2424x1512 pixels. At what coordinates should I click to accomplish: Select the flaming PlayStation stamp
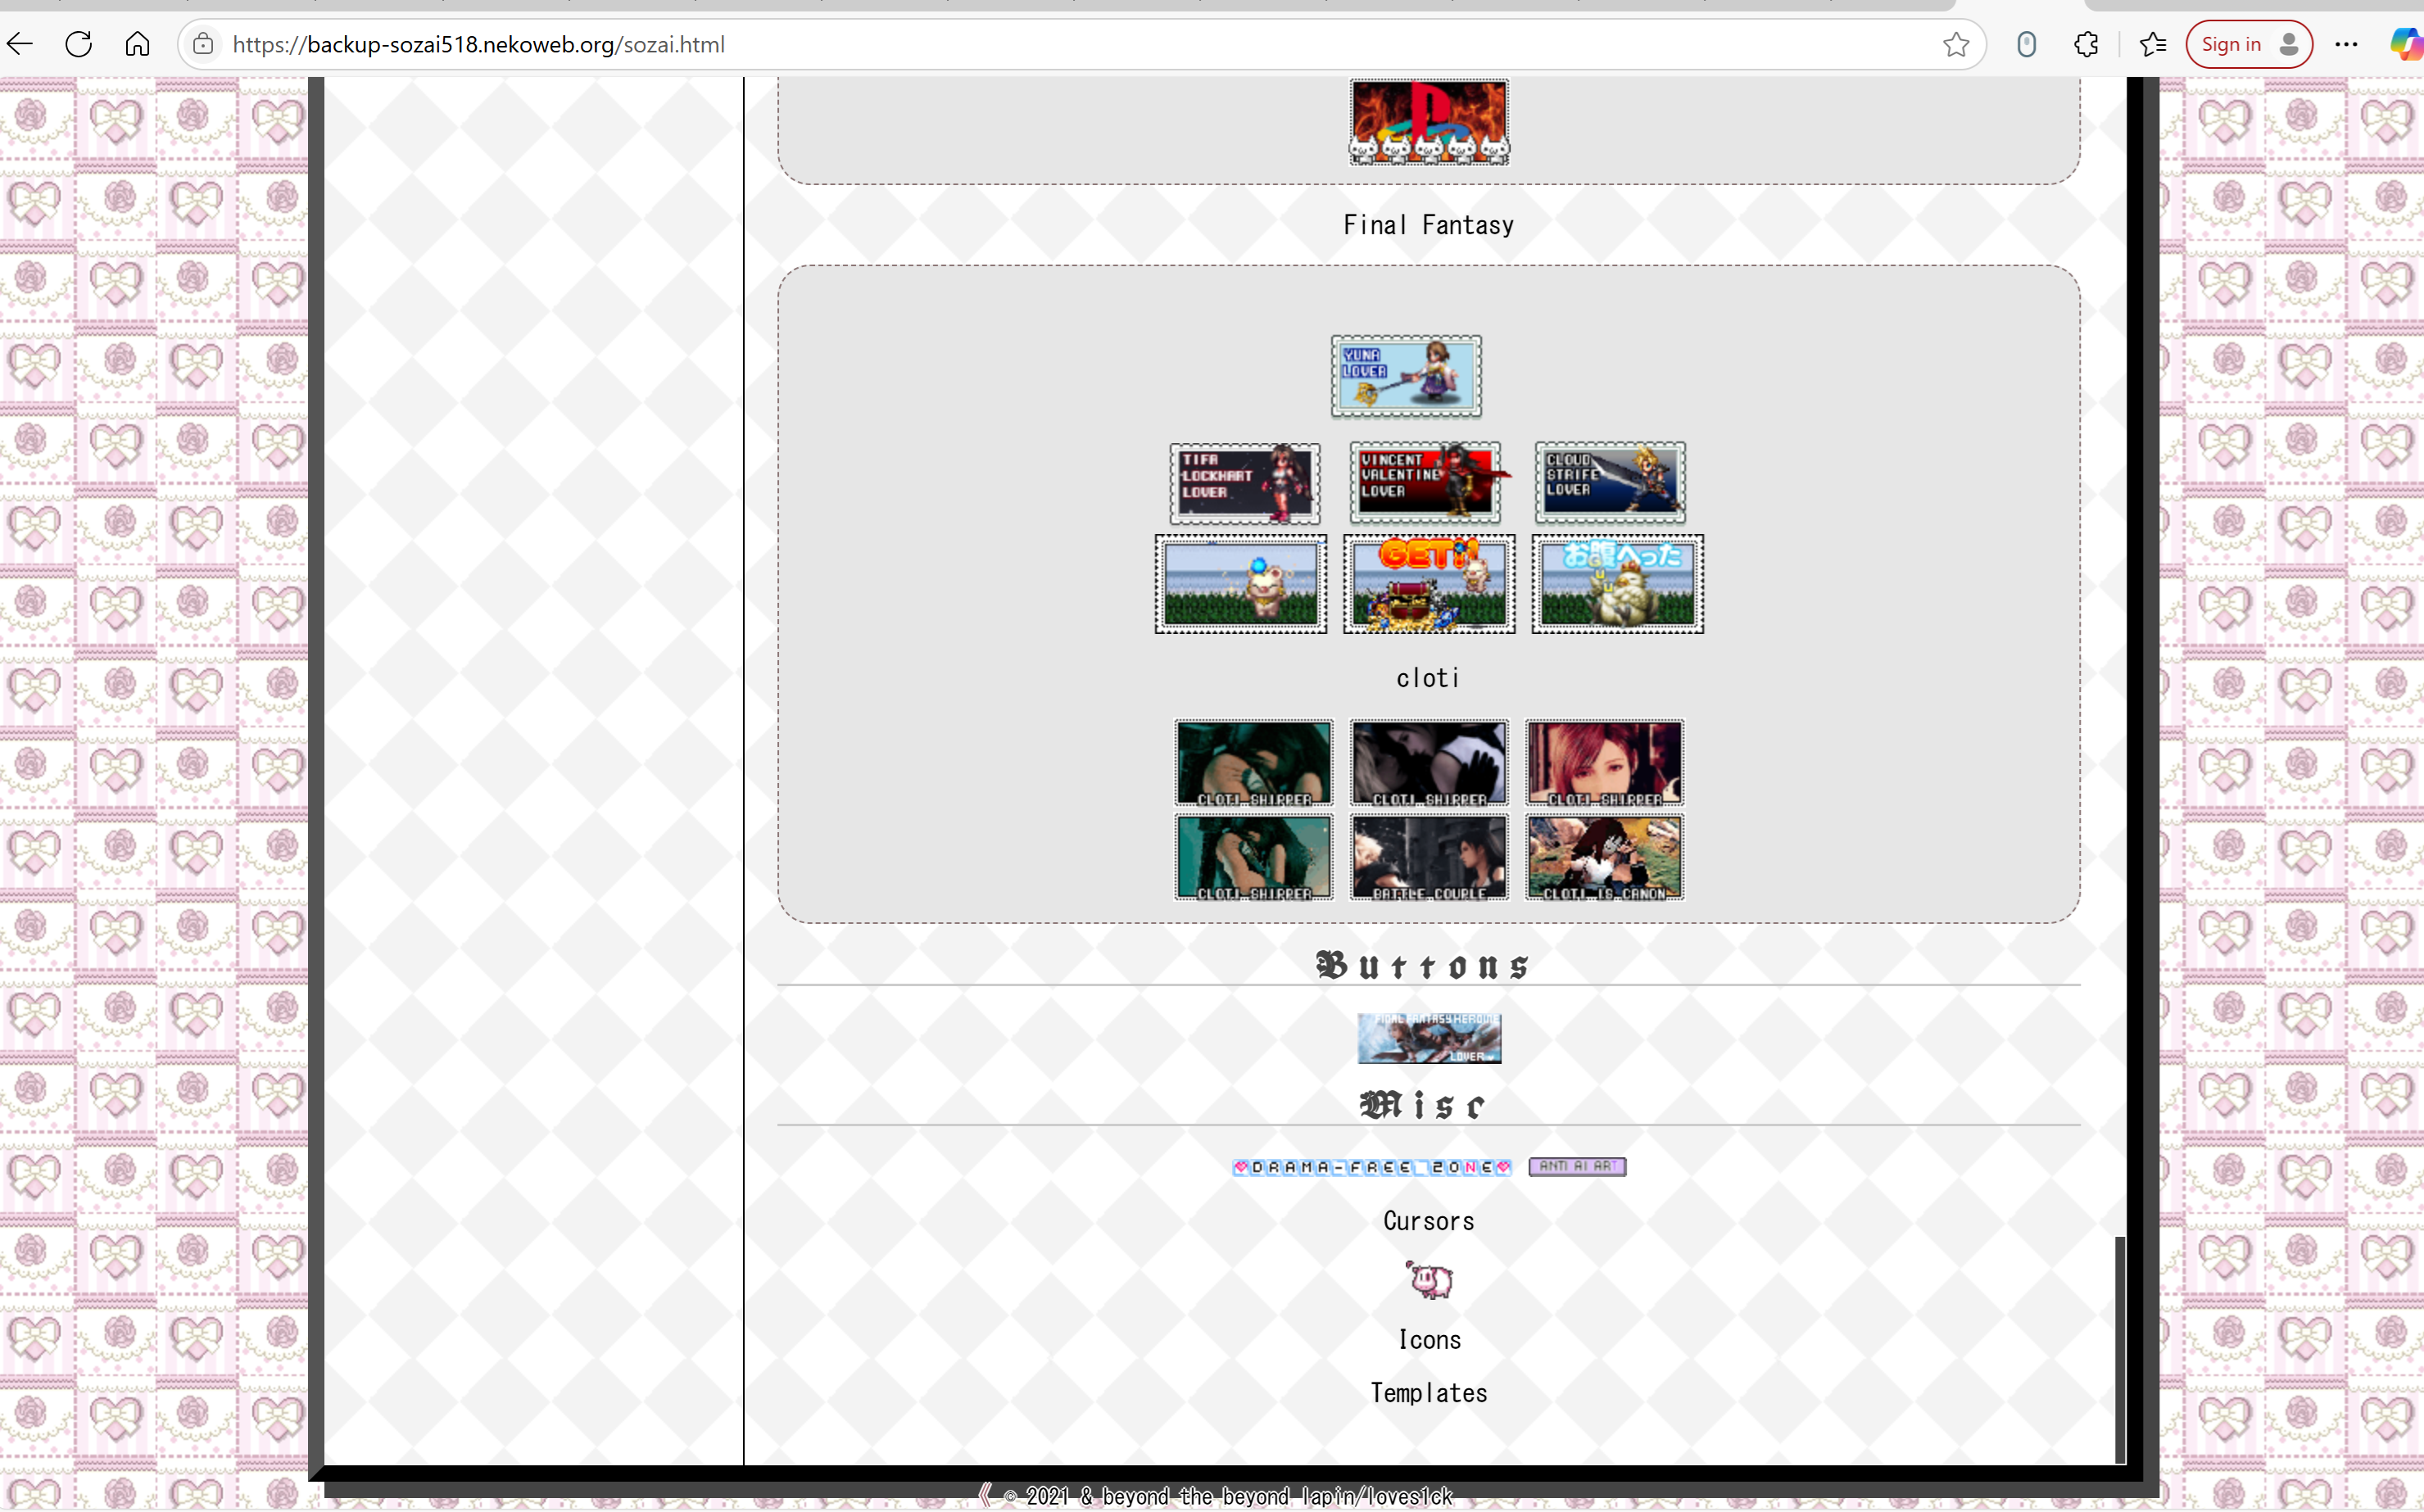pyautogui.click(x=1429, y=122)
